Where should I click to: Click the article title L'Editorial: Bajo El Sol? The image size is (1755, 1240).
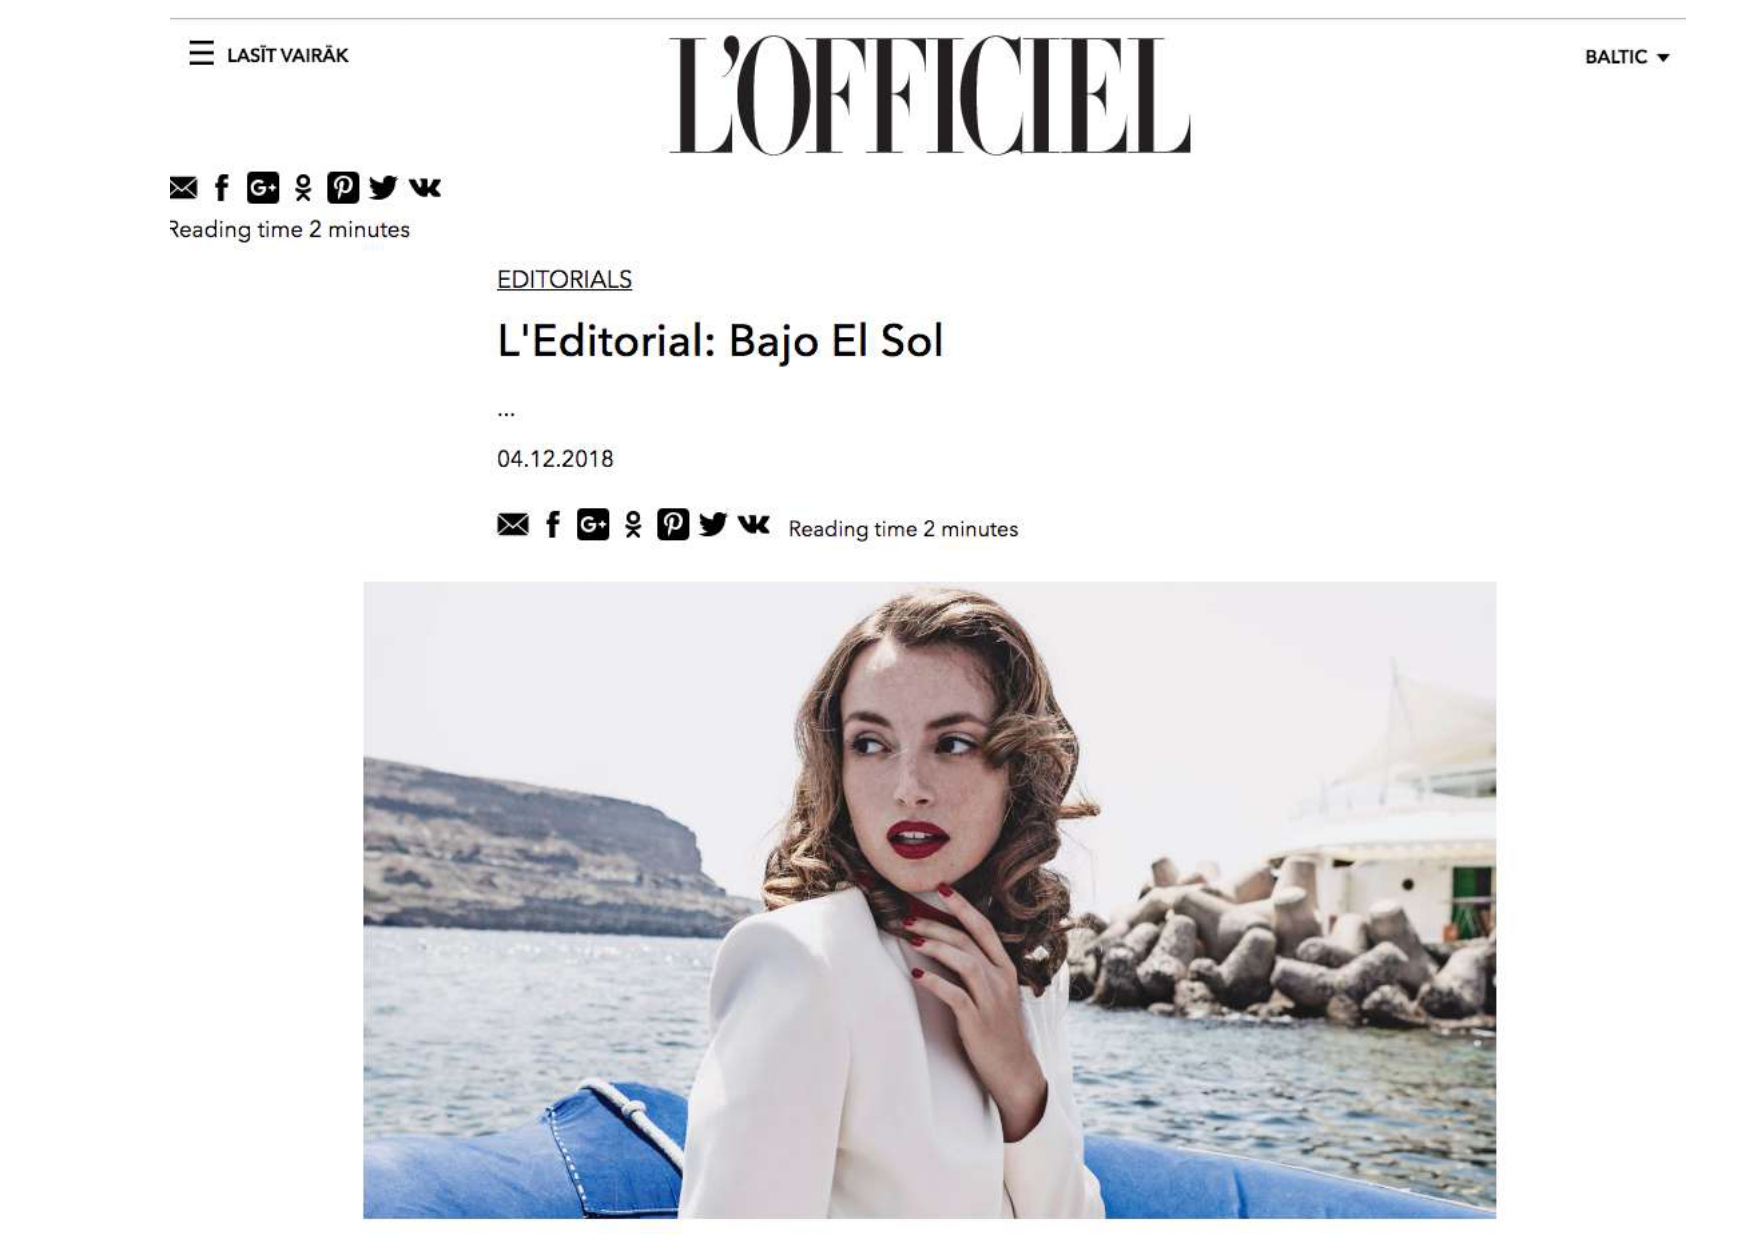pos(720,341)
